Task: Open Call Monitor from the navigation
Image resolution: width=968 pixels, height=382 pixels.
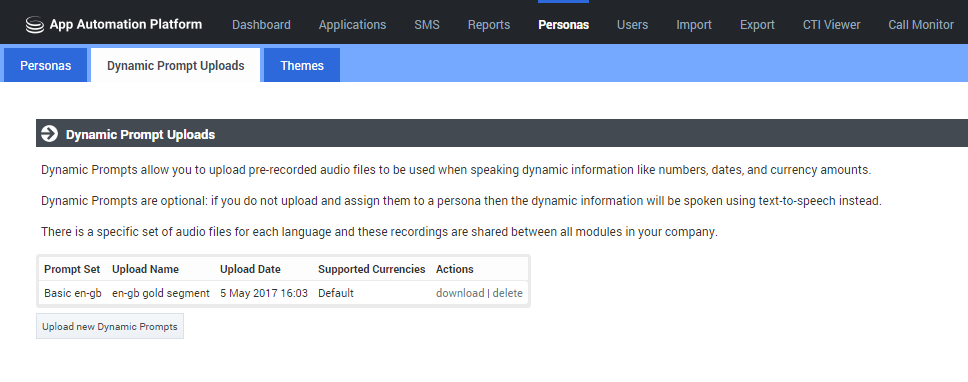Action: point(921,25)
